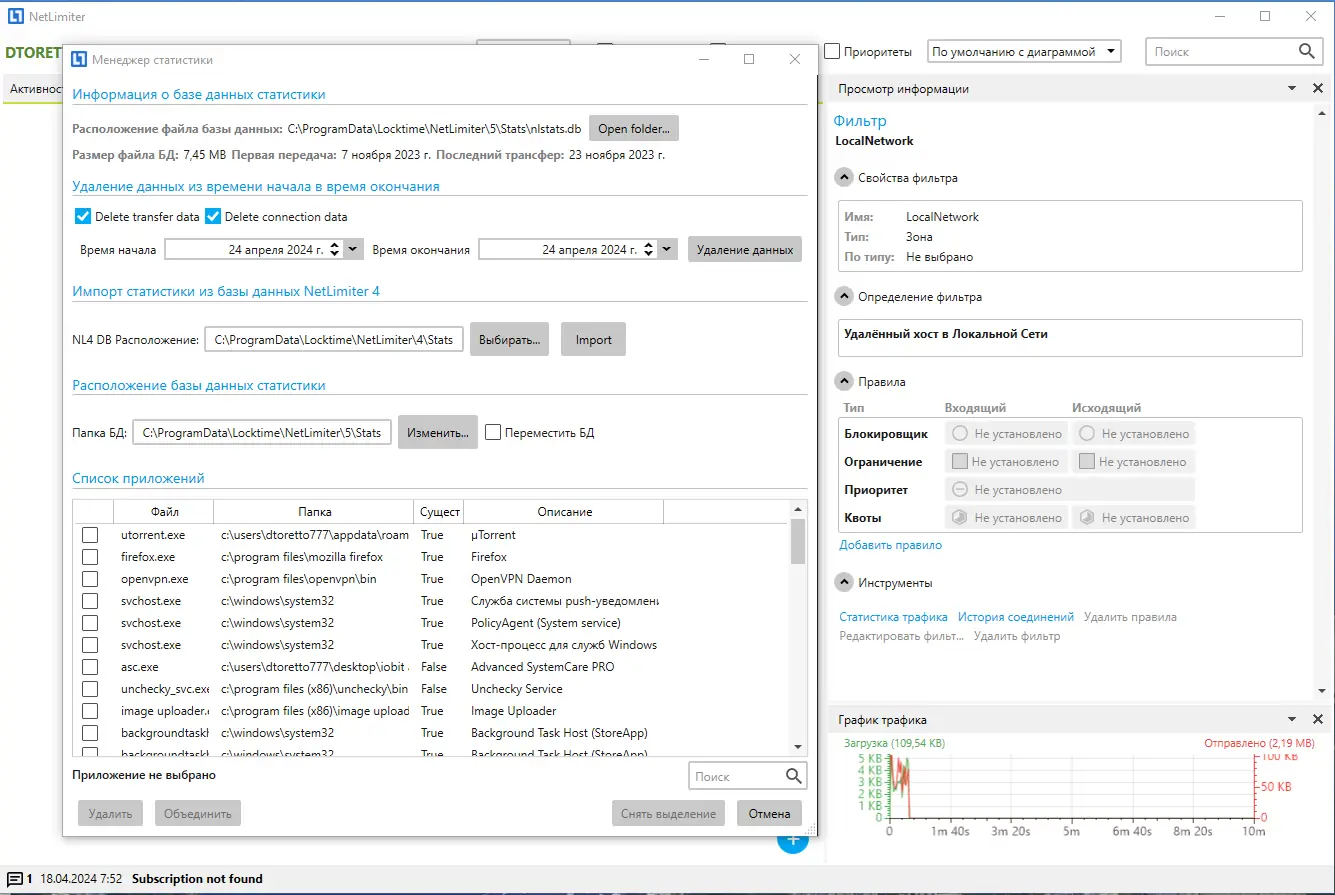This screenshot has height=895, width=1335.
Task: Check the Image Uploader row checkbox
Action: coord(90,711)
